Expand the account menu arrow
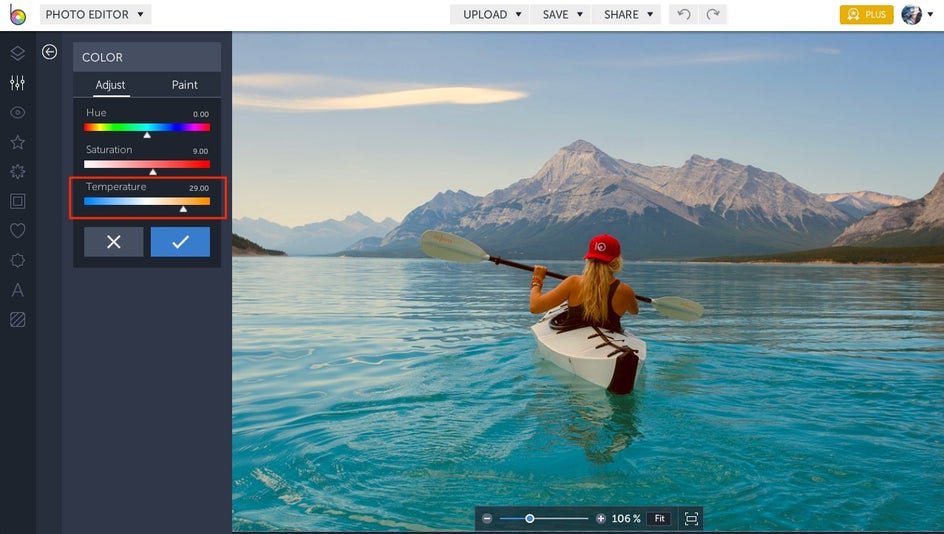 pyautogui.click(x=930, y=14)
